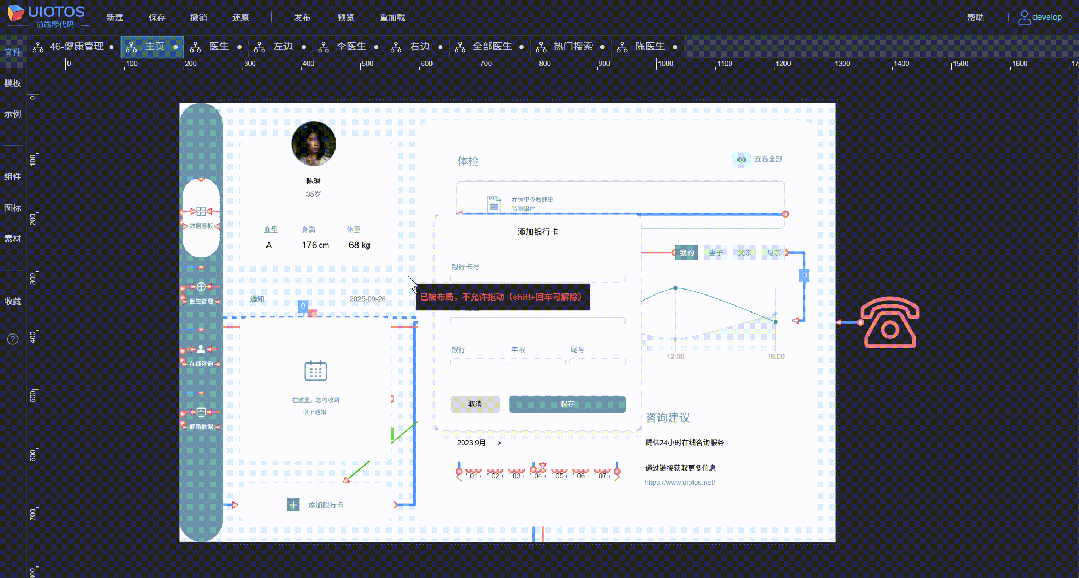Open the 收藏 sidebar panel

[12, 301]
